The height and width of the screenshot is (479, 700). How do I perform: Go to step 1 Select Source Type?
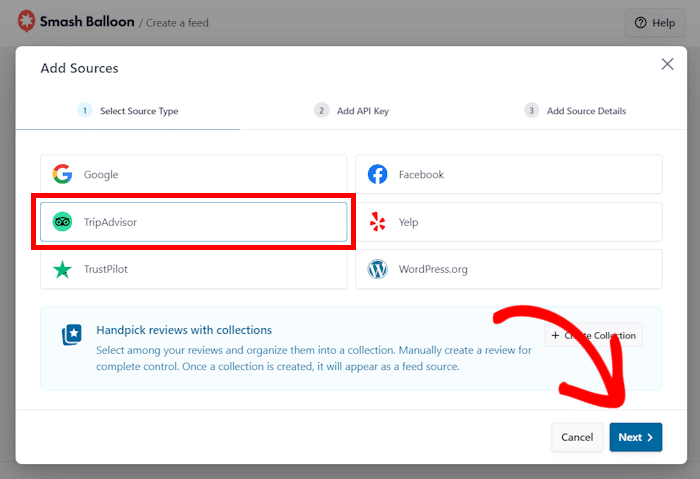coord(128,111)
